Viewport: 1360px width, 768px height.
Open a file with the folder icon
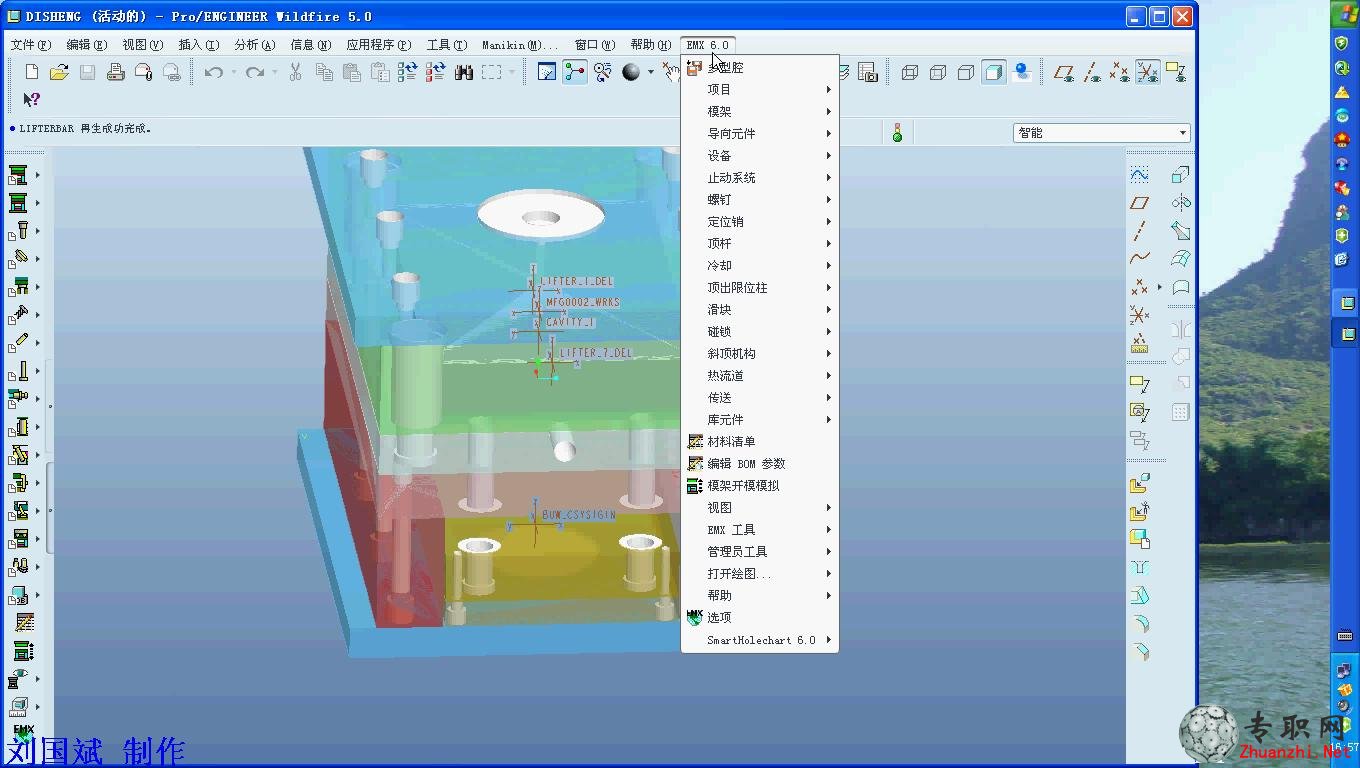[59, 72]
